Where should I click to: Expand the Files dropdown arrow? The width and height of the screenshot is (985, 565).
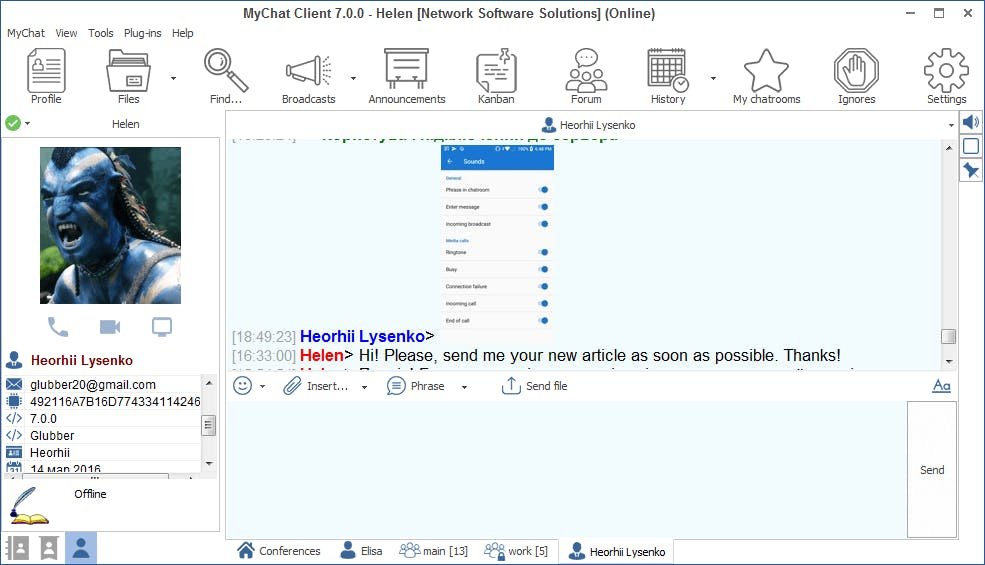click(x=173, y=79)
